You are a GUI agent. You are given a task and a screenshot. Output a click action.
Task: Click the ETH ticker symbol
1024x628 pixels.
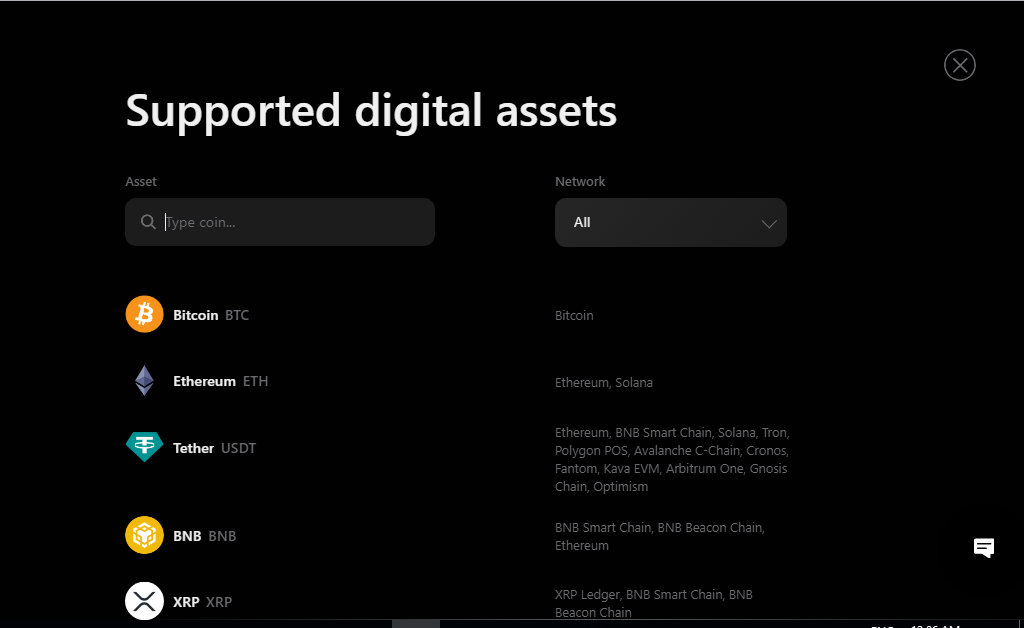tap(255, 381)
